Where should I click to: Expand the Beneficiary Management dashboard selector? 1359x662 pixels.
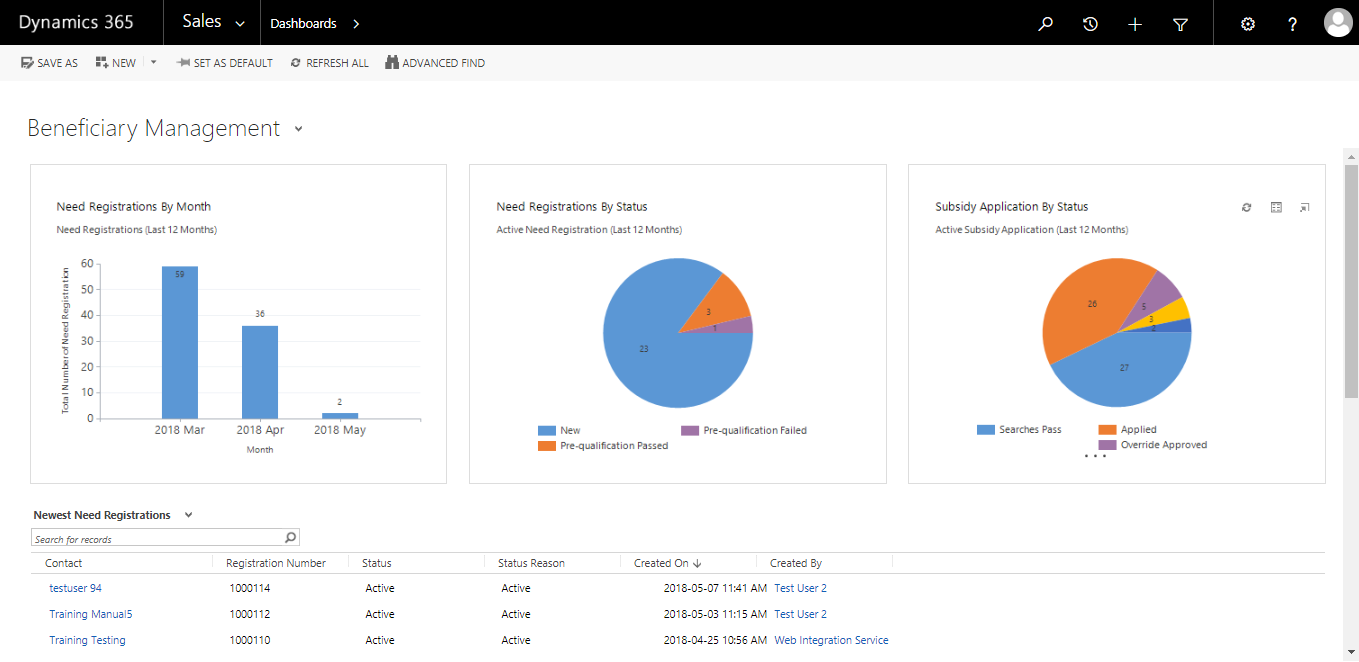click(x=298, y=129)
